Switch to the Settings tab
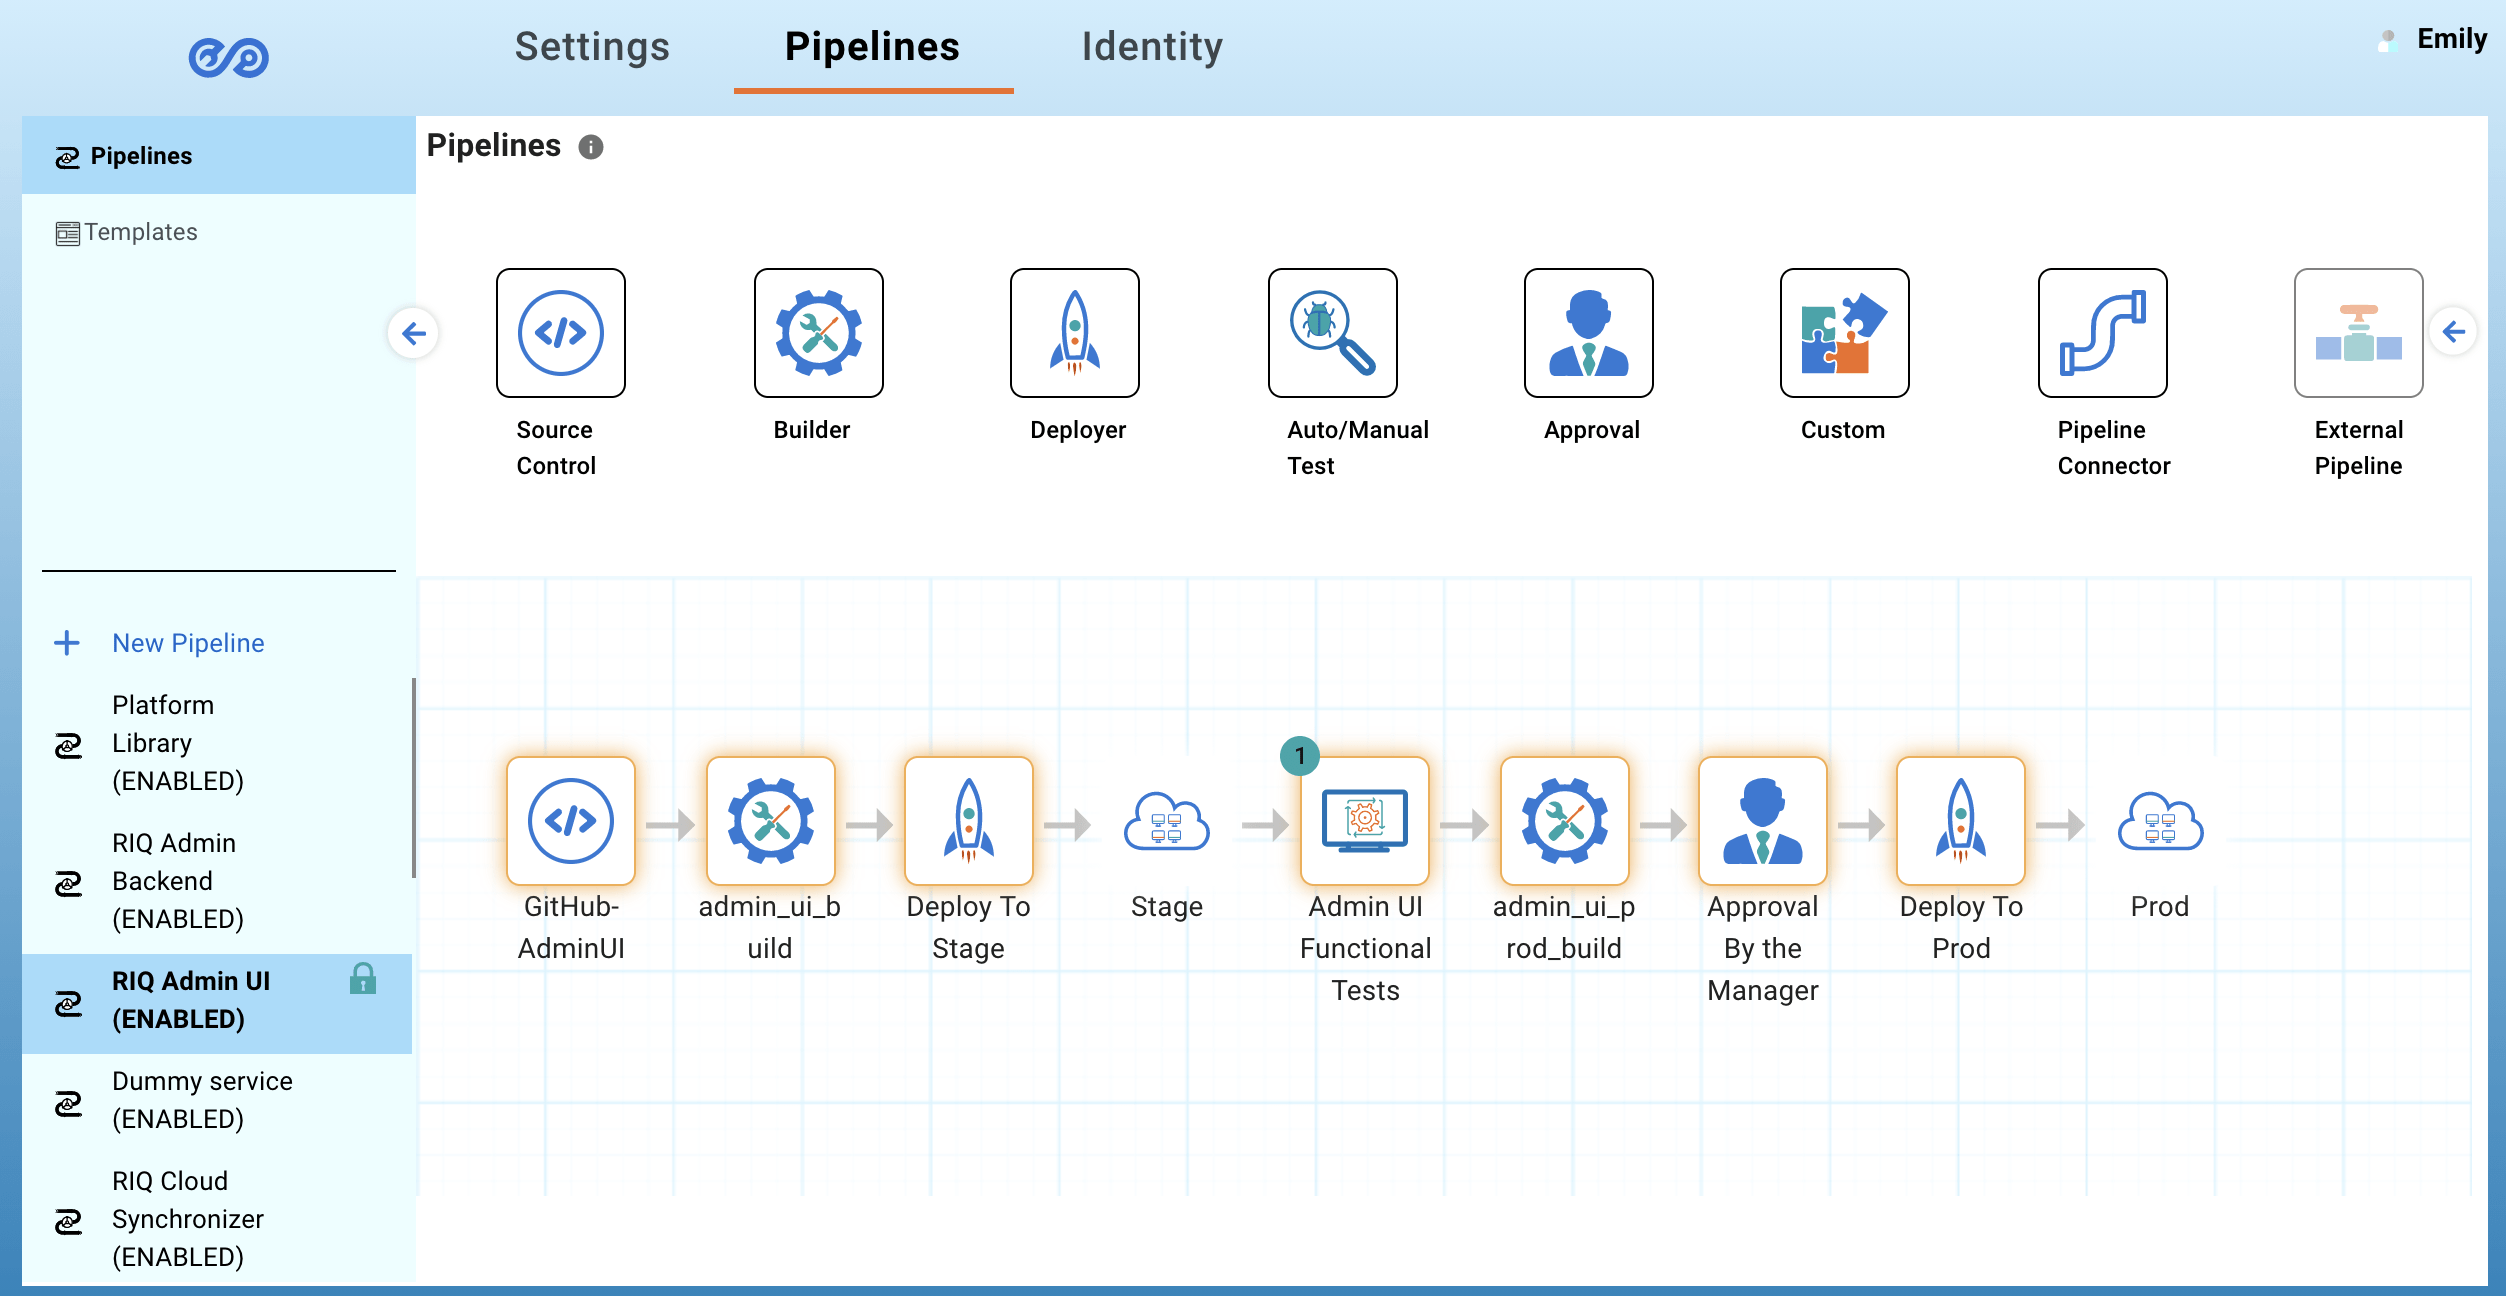The height and width of the screenshot is (1296, 2506). 592,47
